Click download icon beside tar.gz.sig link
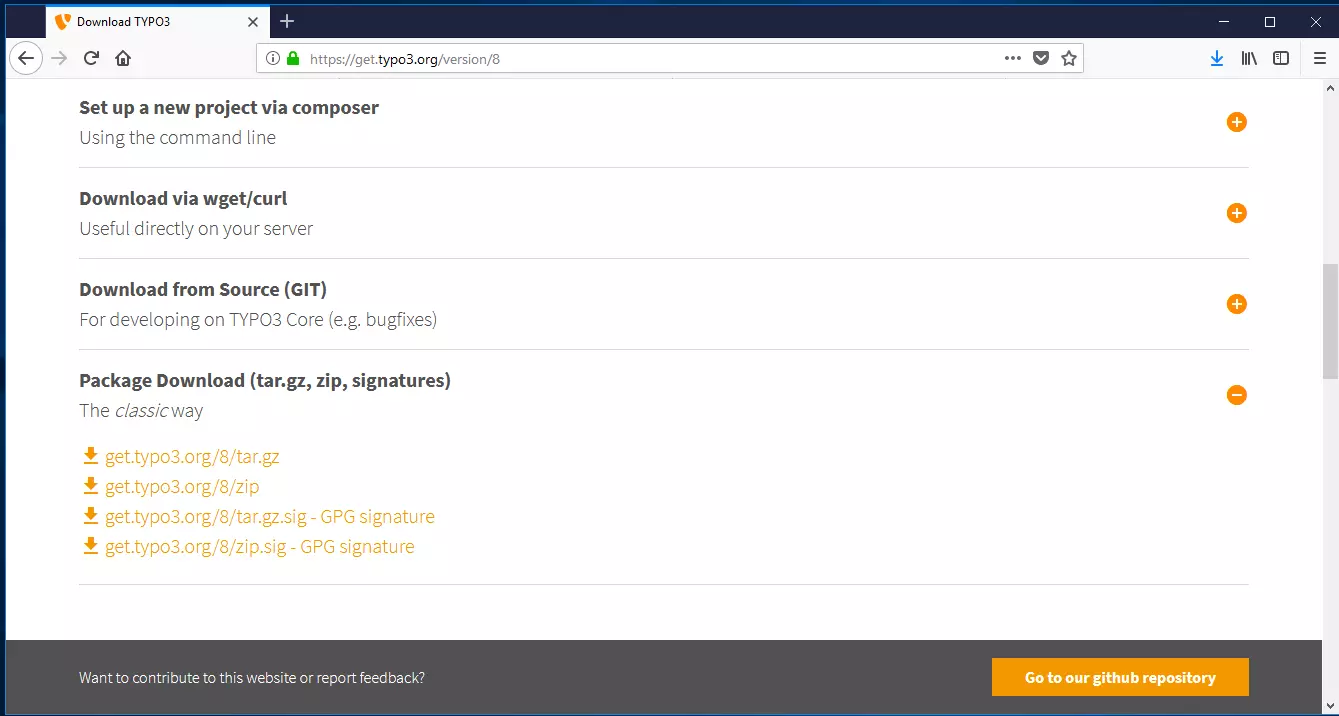Viewport: 1339px width, 716px height. point(90,516)
